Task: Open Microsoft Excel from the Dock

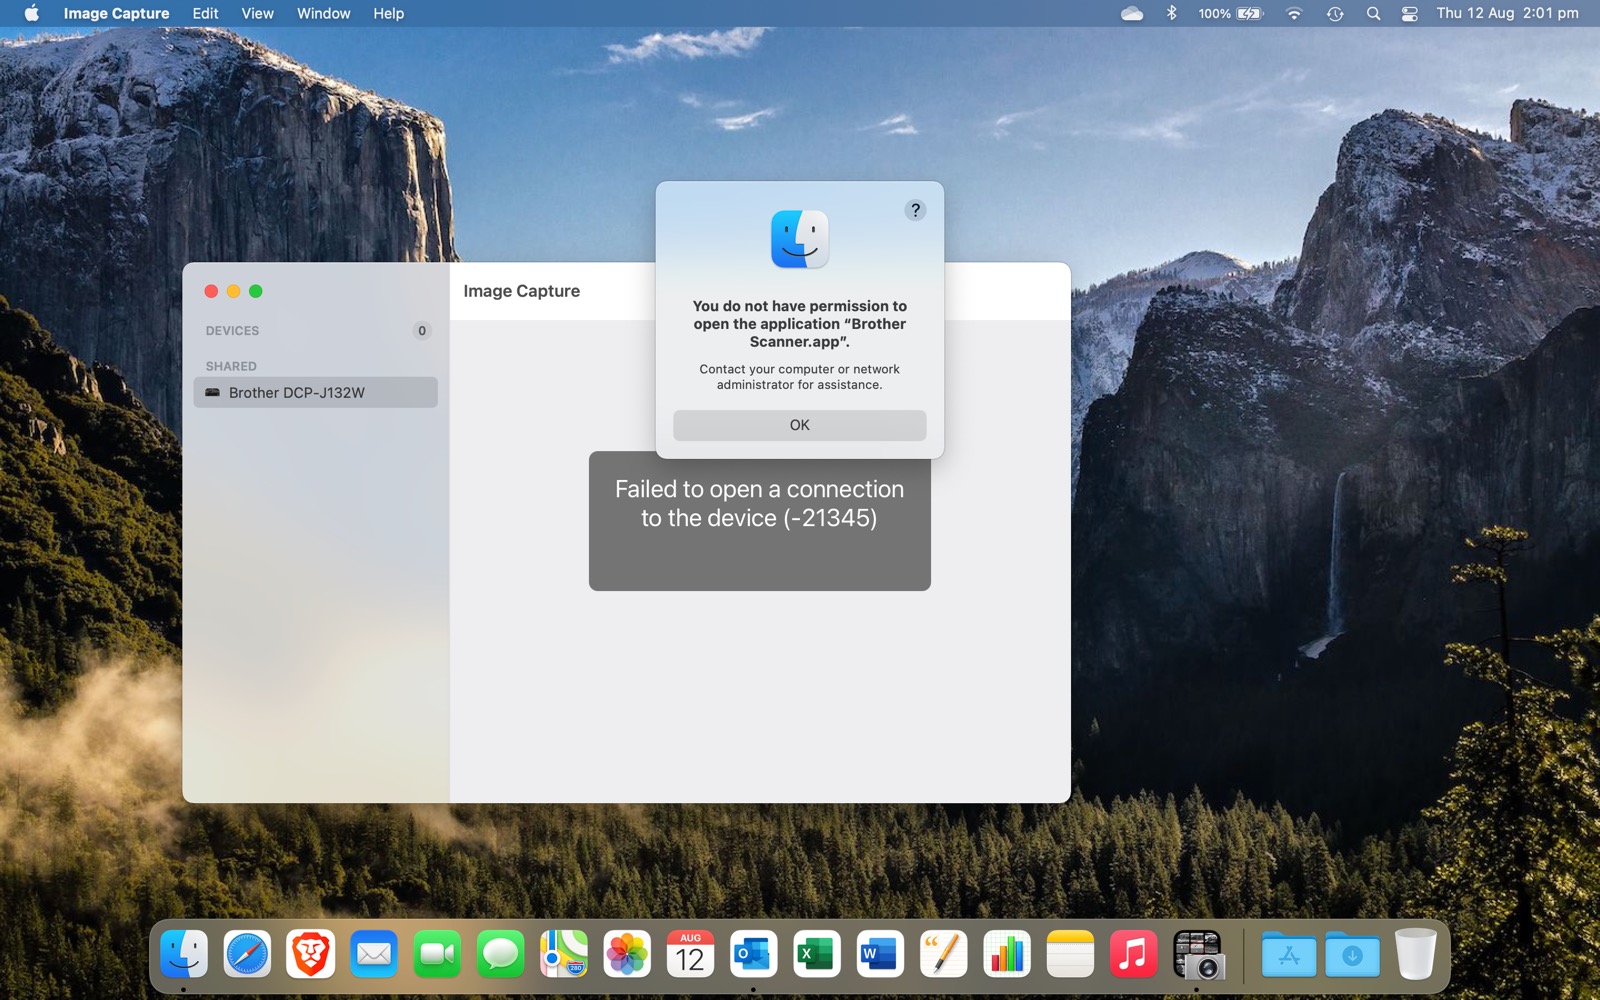Action: pos(817,955)
